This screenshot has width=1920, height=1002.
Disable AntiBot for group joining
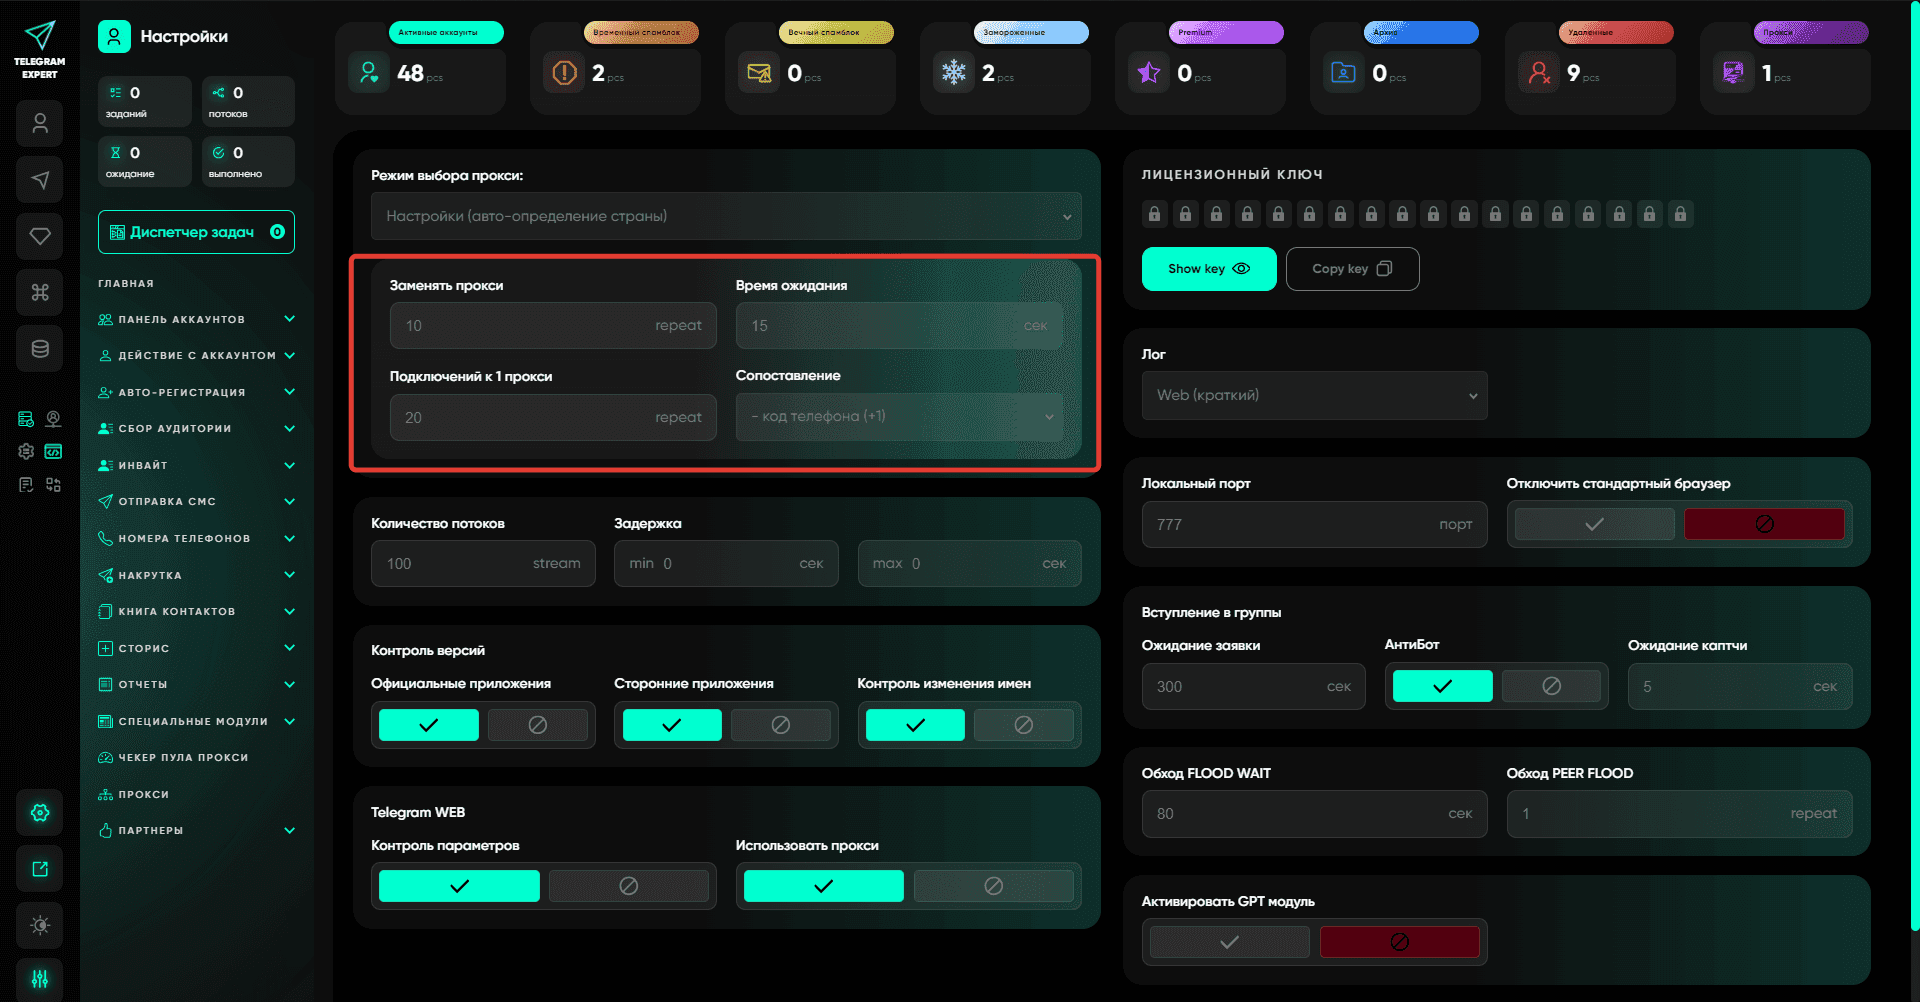tap(1551, 686)
